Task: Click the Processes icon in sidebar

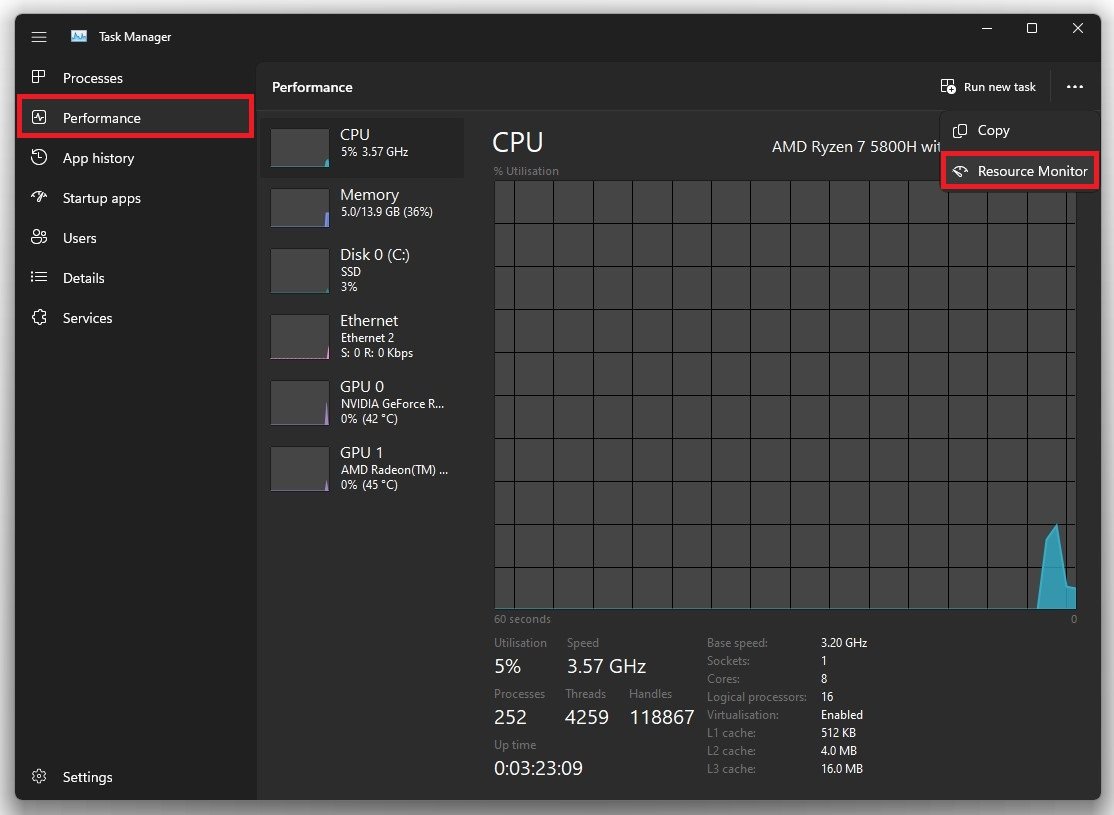Action: [x=39, y=77]
